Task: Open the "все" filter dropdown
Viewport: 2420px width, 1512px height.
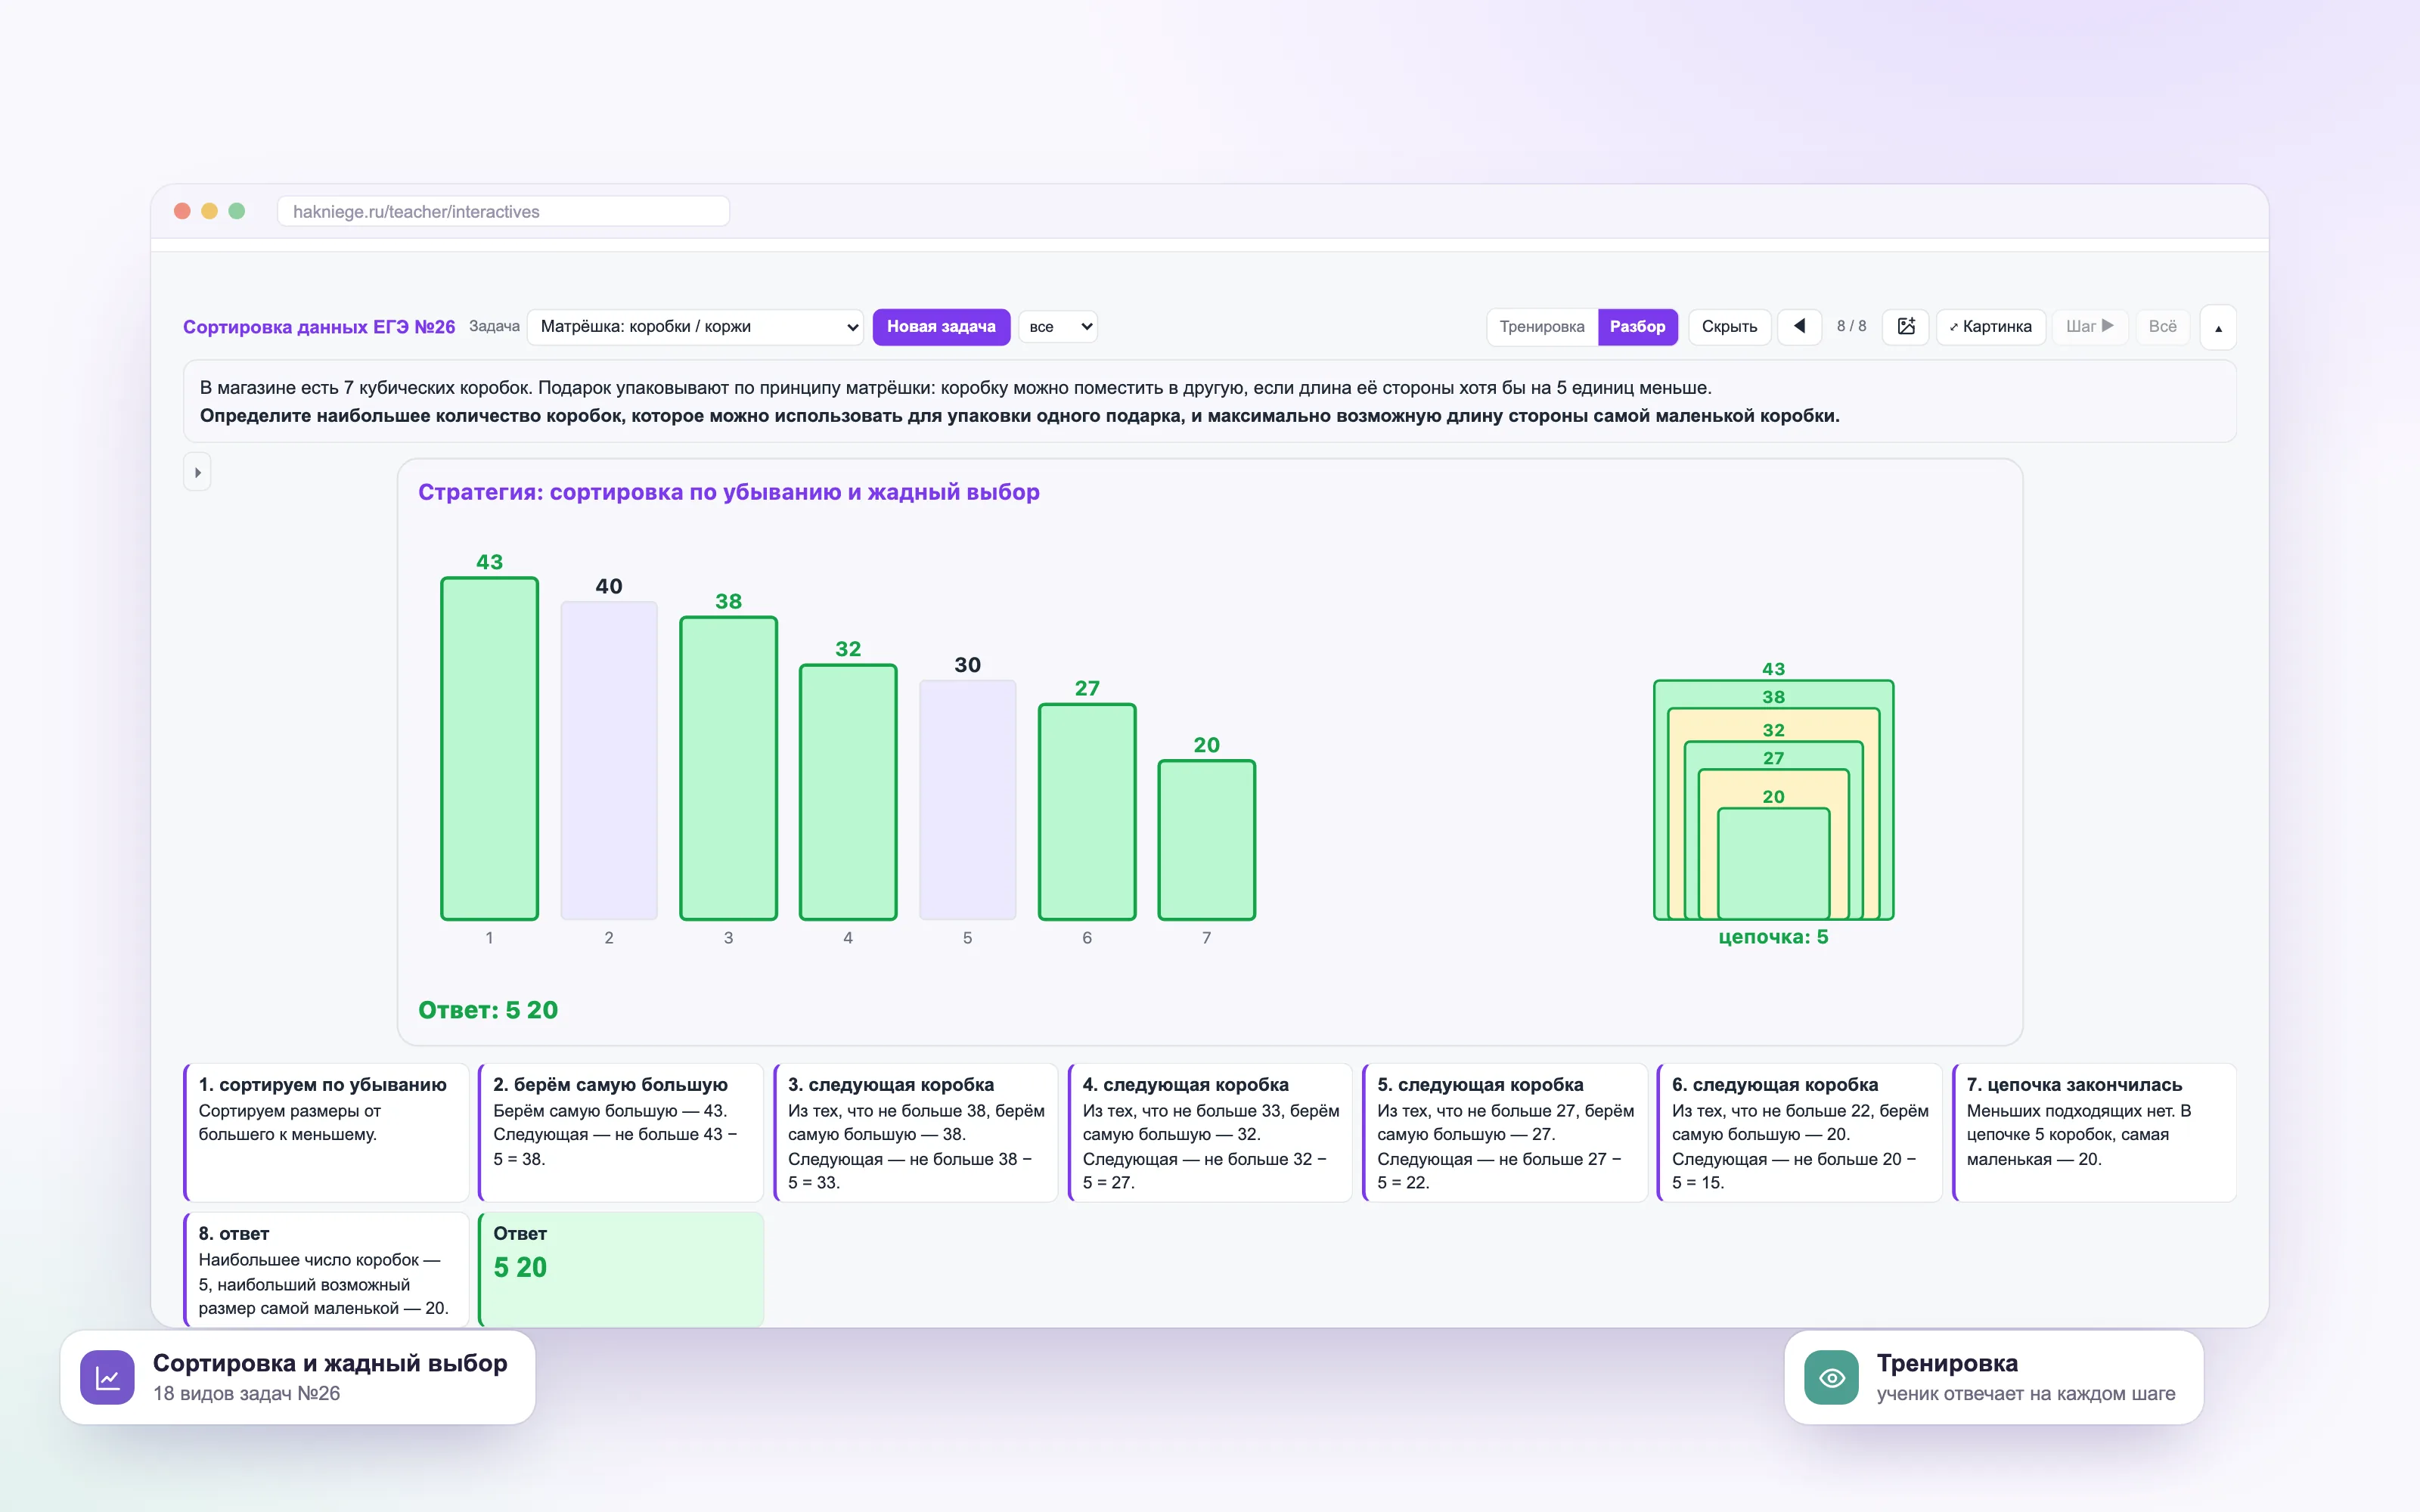Action: click(1058, 326)
